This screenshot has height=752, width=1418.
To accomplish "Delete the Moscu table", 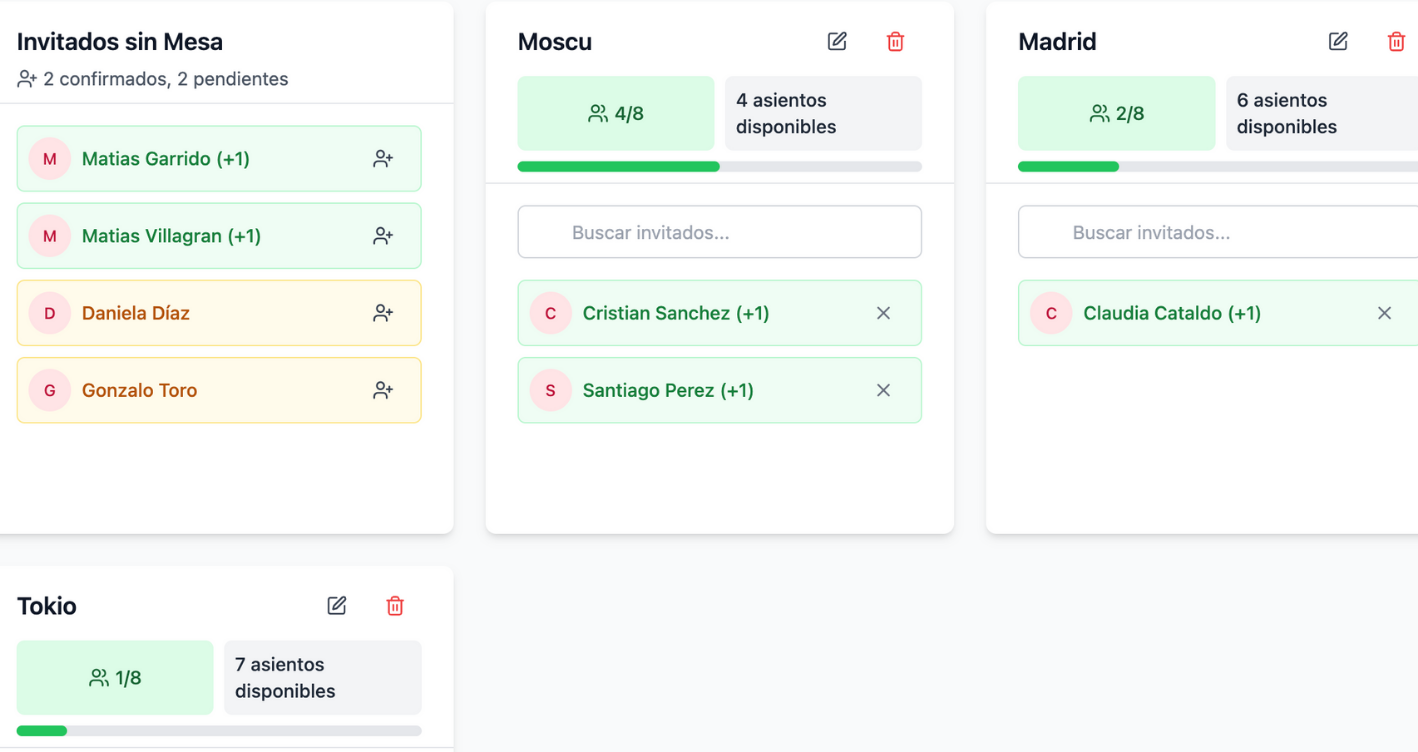I will point(895,41).
